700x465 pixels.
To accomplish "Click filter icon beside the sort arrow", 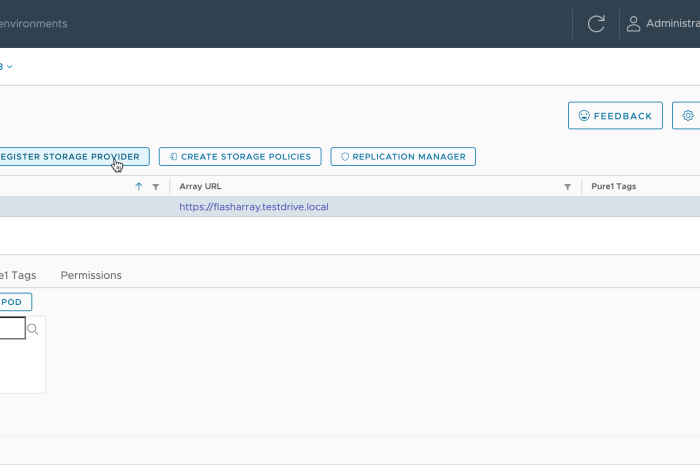I will (x=155, y=187).
